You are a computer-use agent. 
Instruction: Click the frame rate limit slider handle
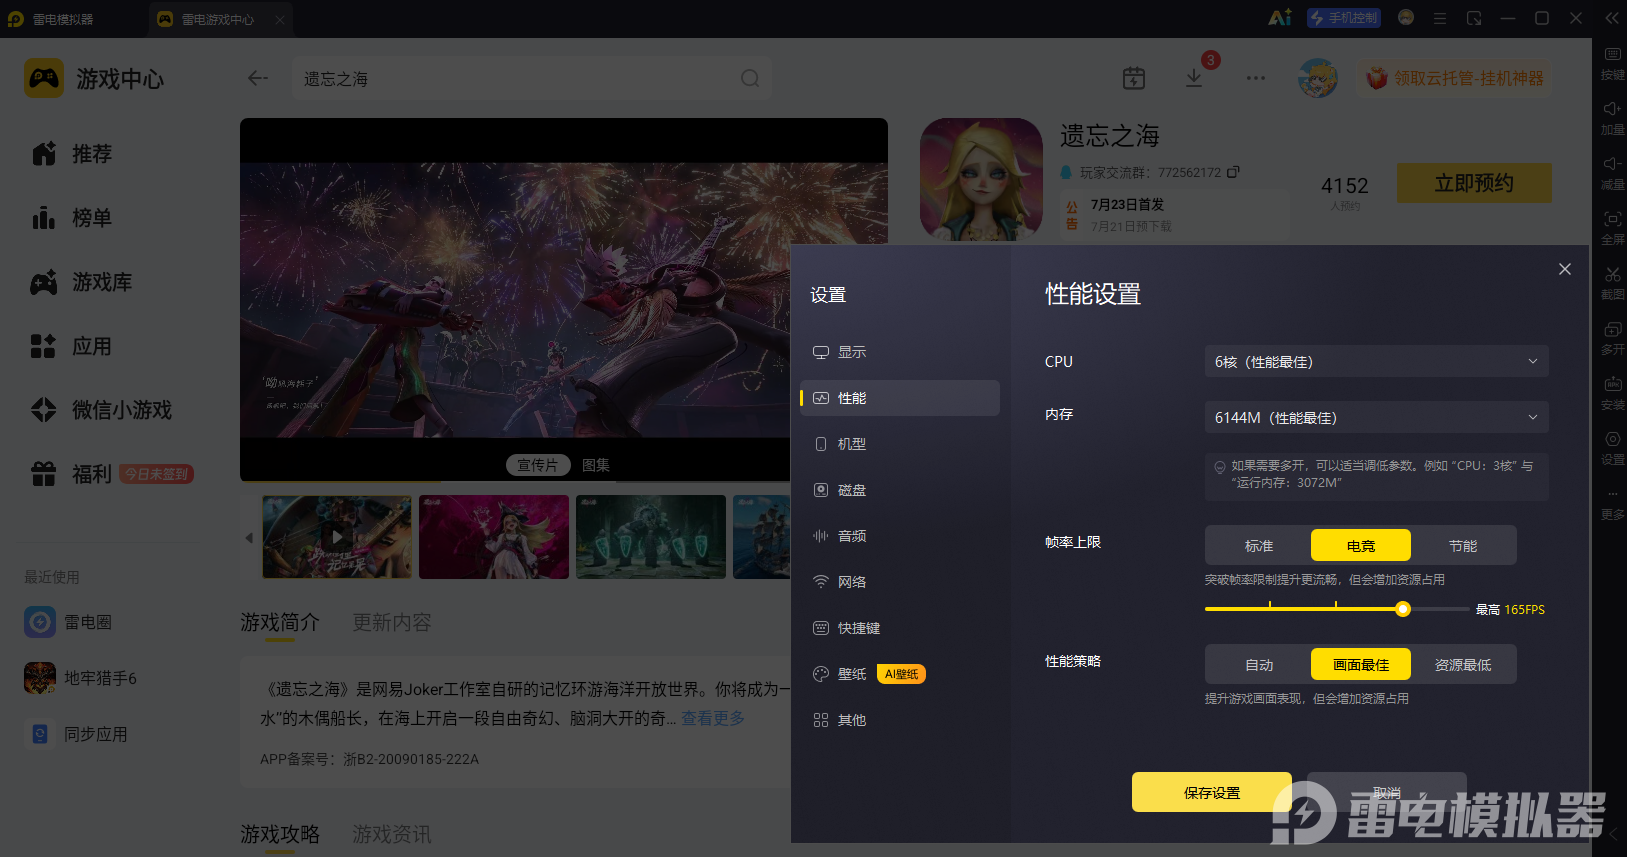tap(1403, 609)
